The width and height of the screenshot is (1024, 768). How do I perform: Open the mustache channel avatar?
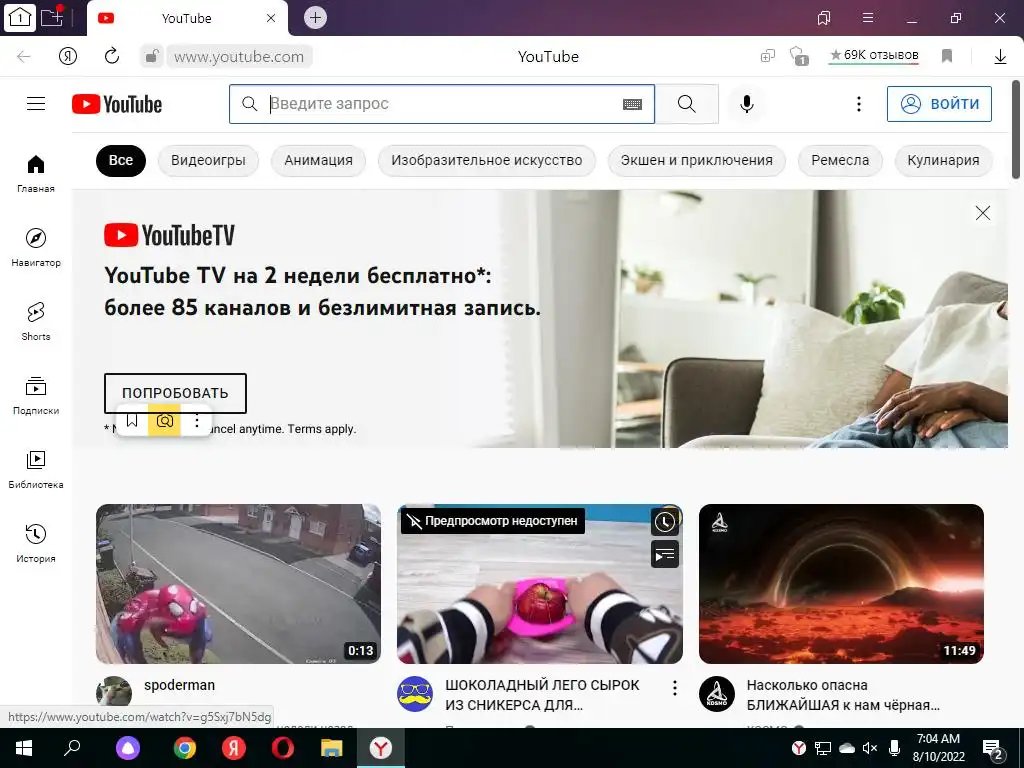415,694
